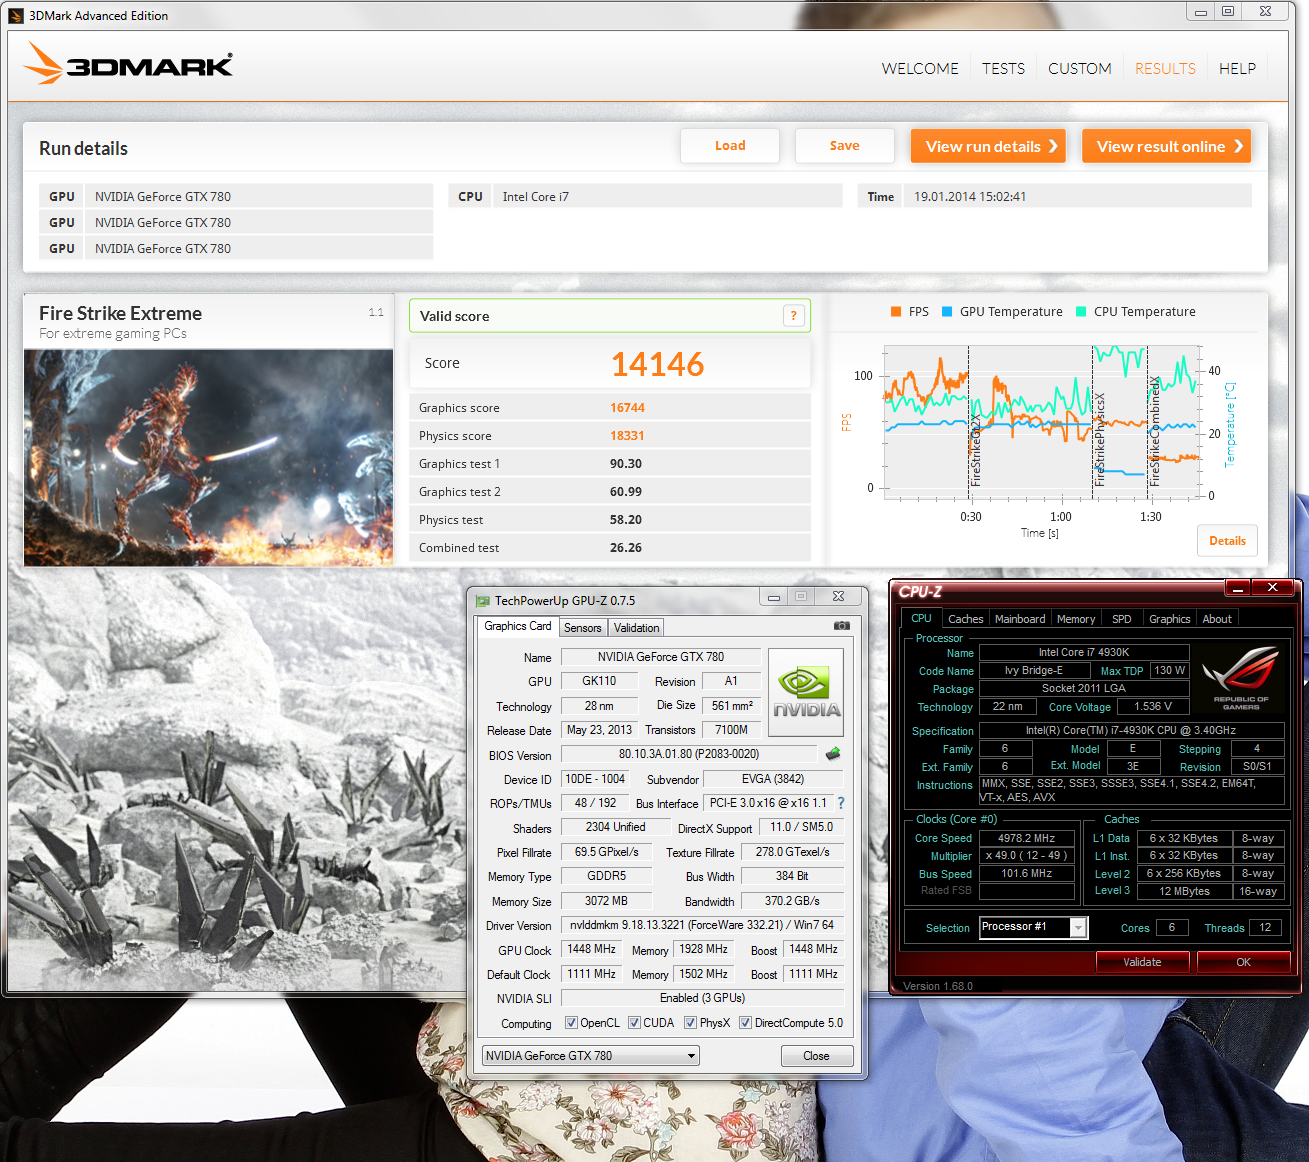Viewport: 1309px width, 1162px height.
Task: Open the Processor #1 selection dropdown
Action: [1033, 927]
